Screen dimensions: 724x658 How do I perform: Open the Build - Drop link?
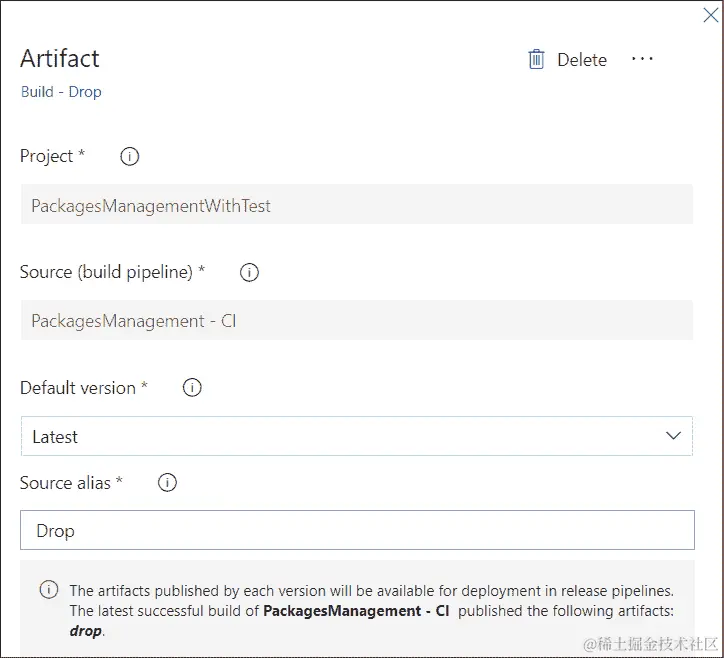coord(61,92)
